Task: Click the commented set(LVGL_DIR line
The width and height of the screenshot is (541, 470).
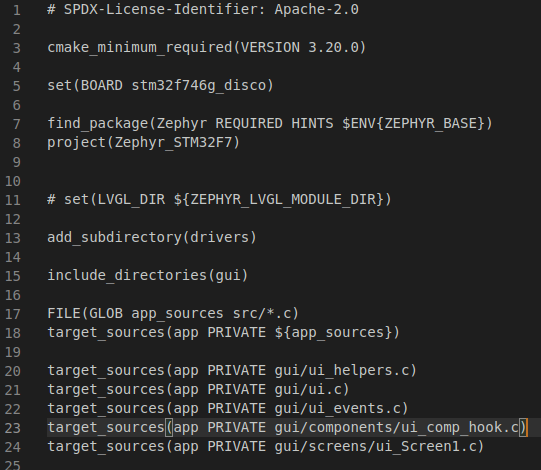Action: click(x=219, y=199)
